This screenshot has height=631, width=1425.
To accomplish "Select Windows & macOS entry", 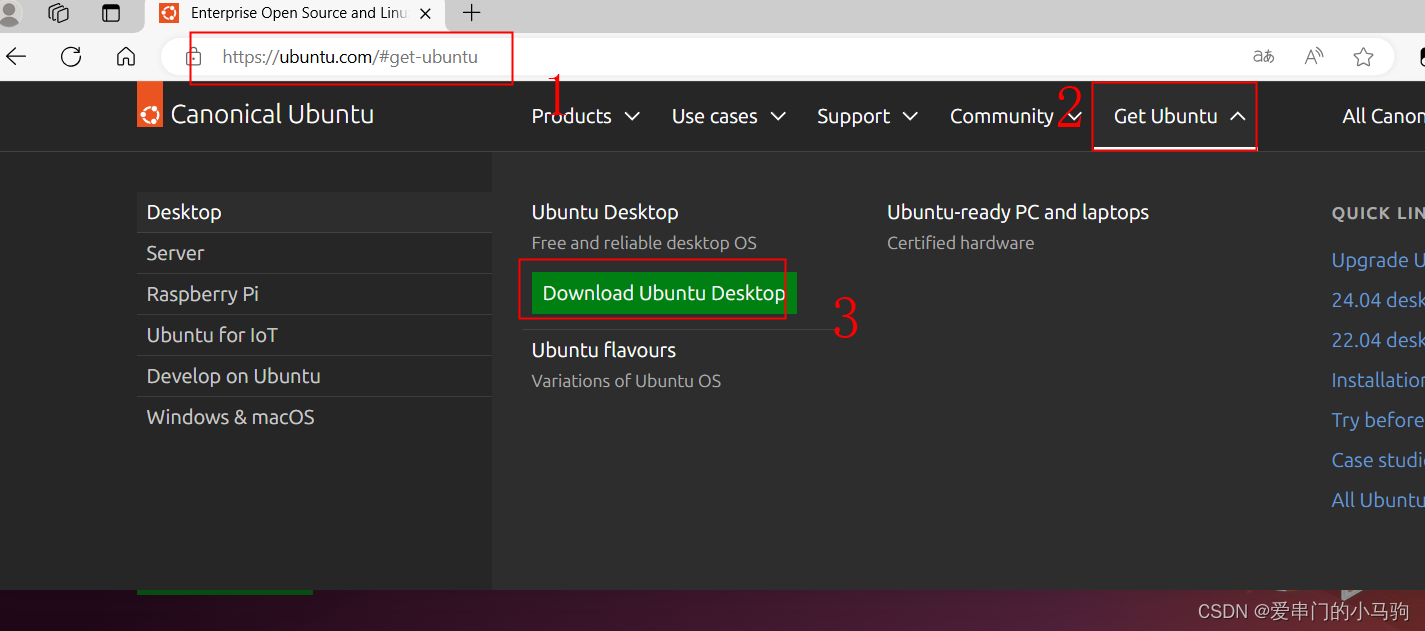I will click(x=314, y=417).
